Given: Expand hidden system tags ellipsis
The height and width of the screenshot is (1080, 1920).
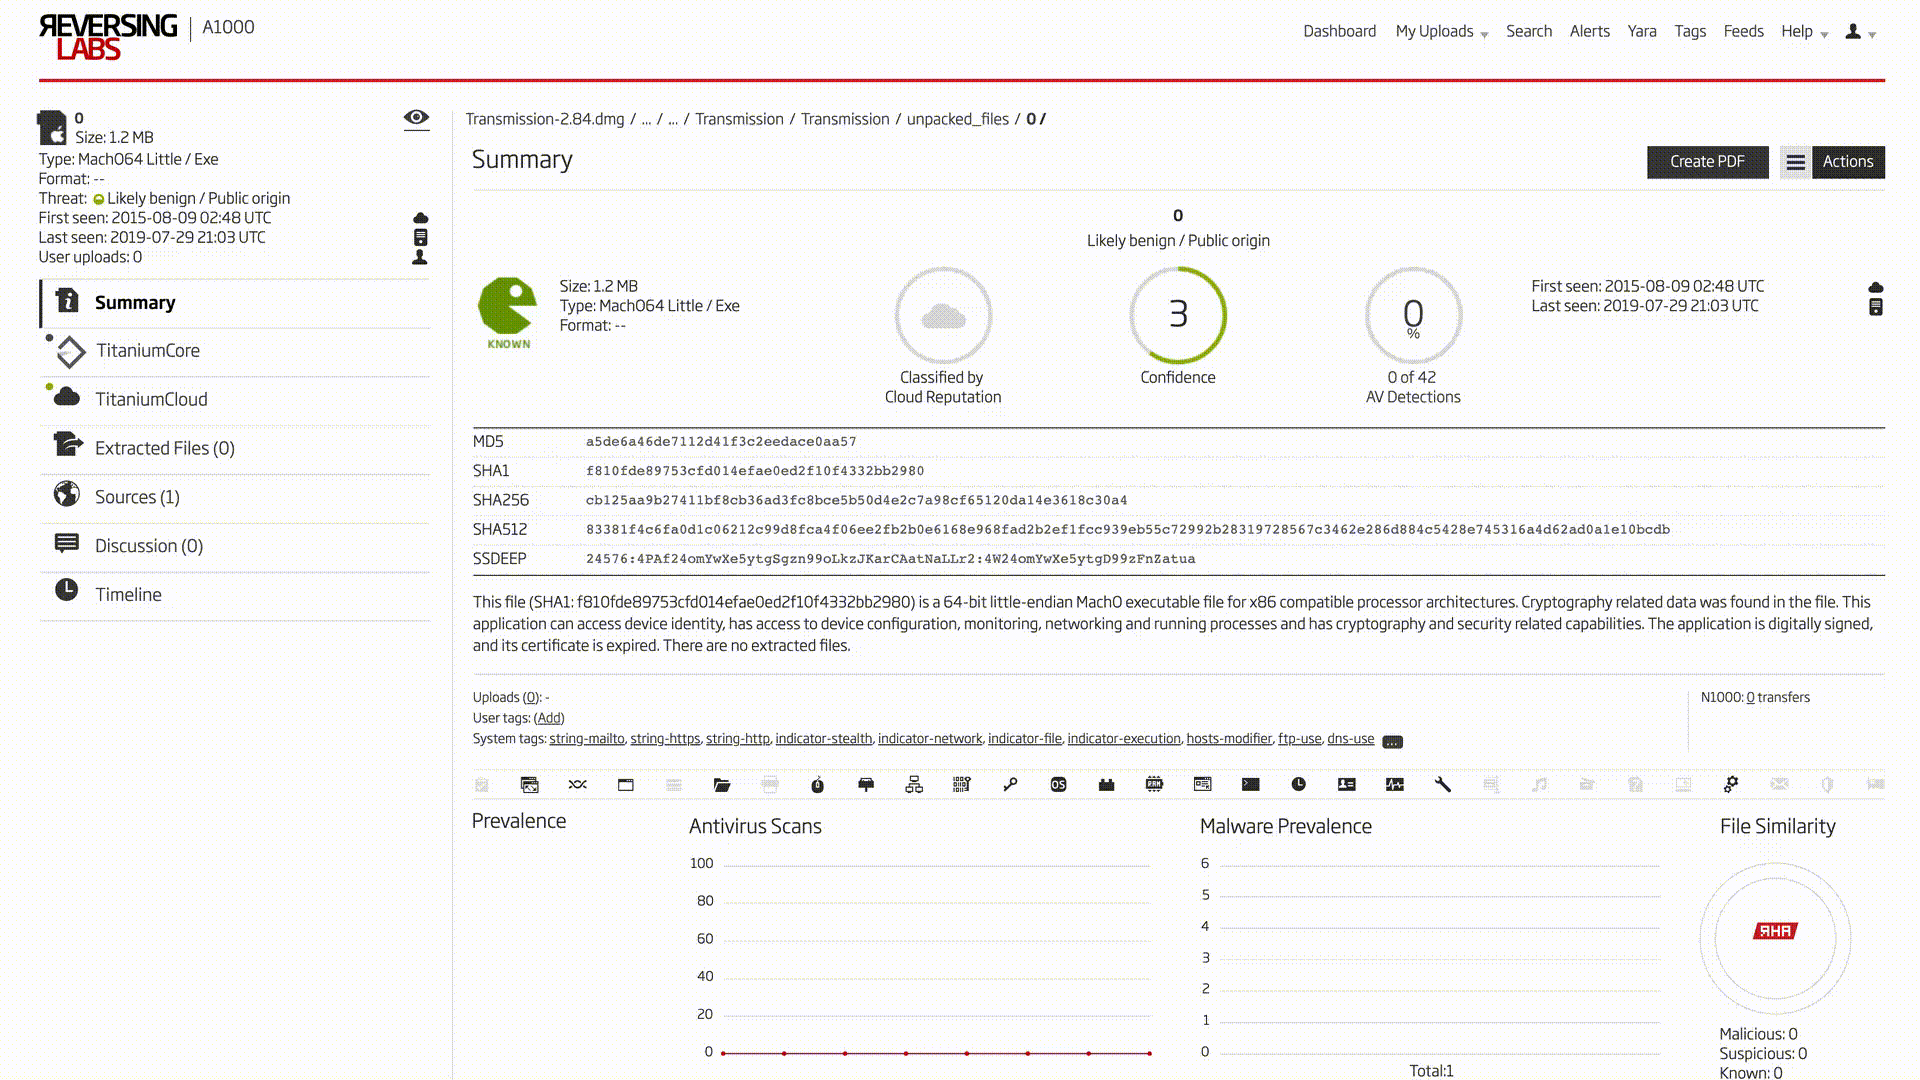Looking at the screenshot, I should [1392, 741].
